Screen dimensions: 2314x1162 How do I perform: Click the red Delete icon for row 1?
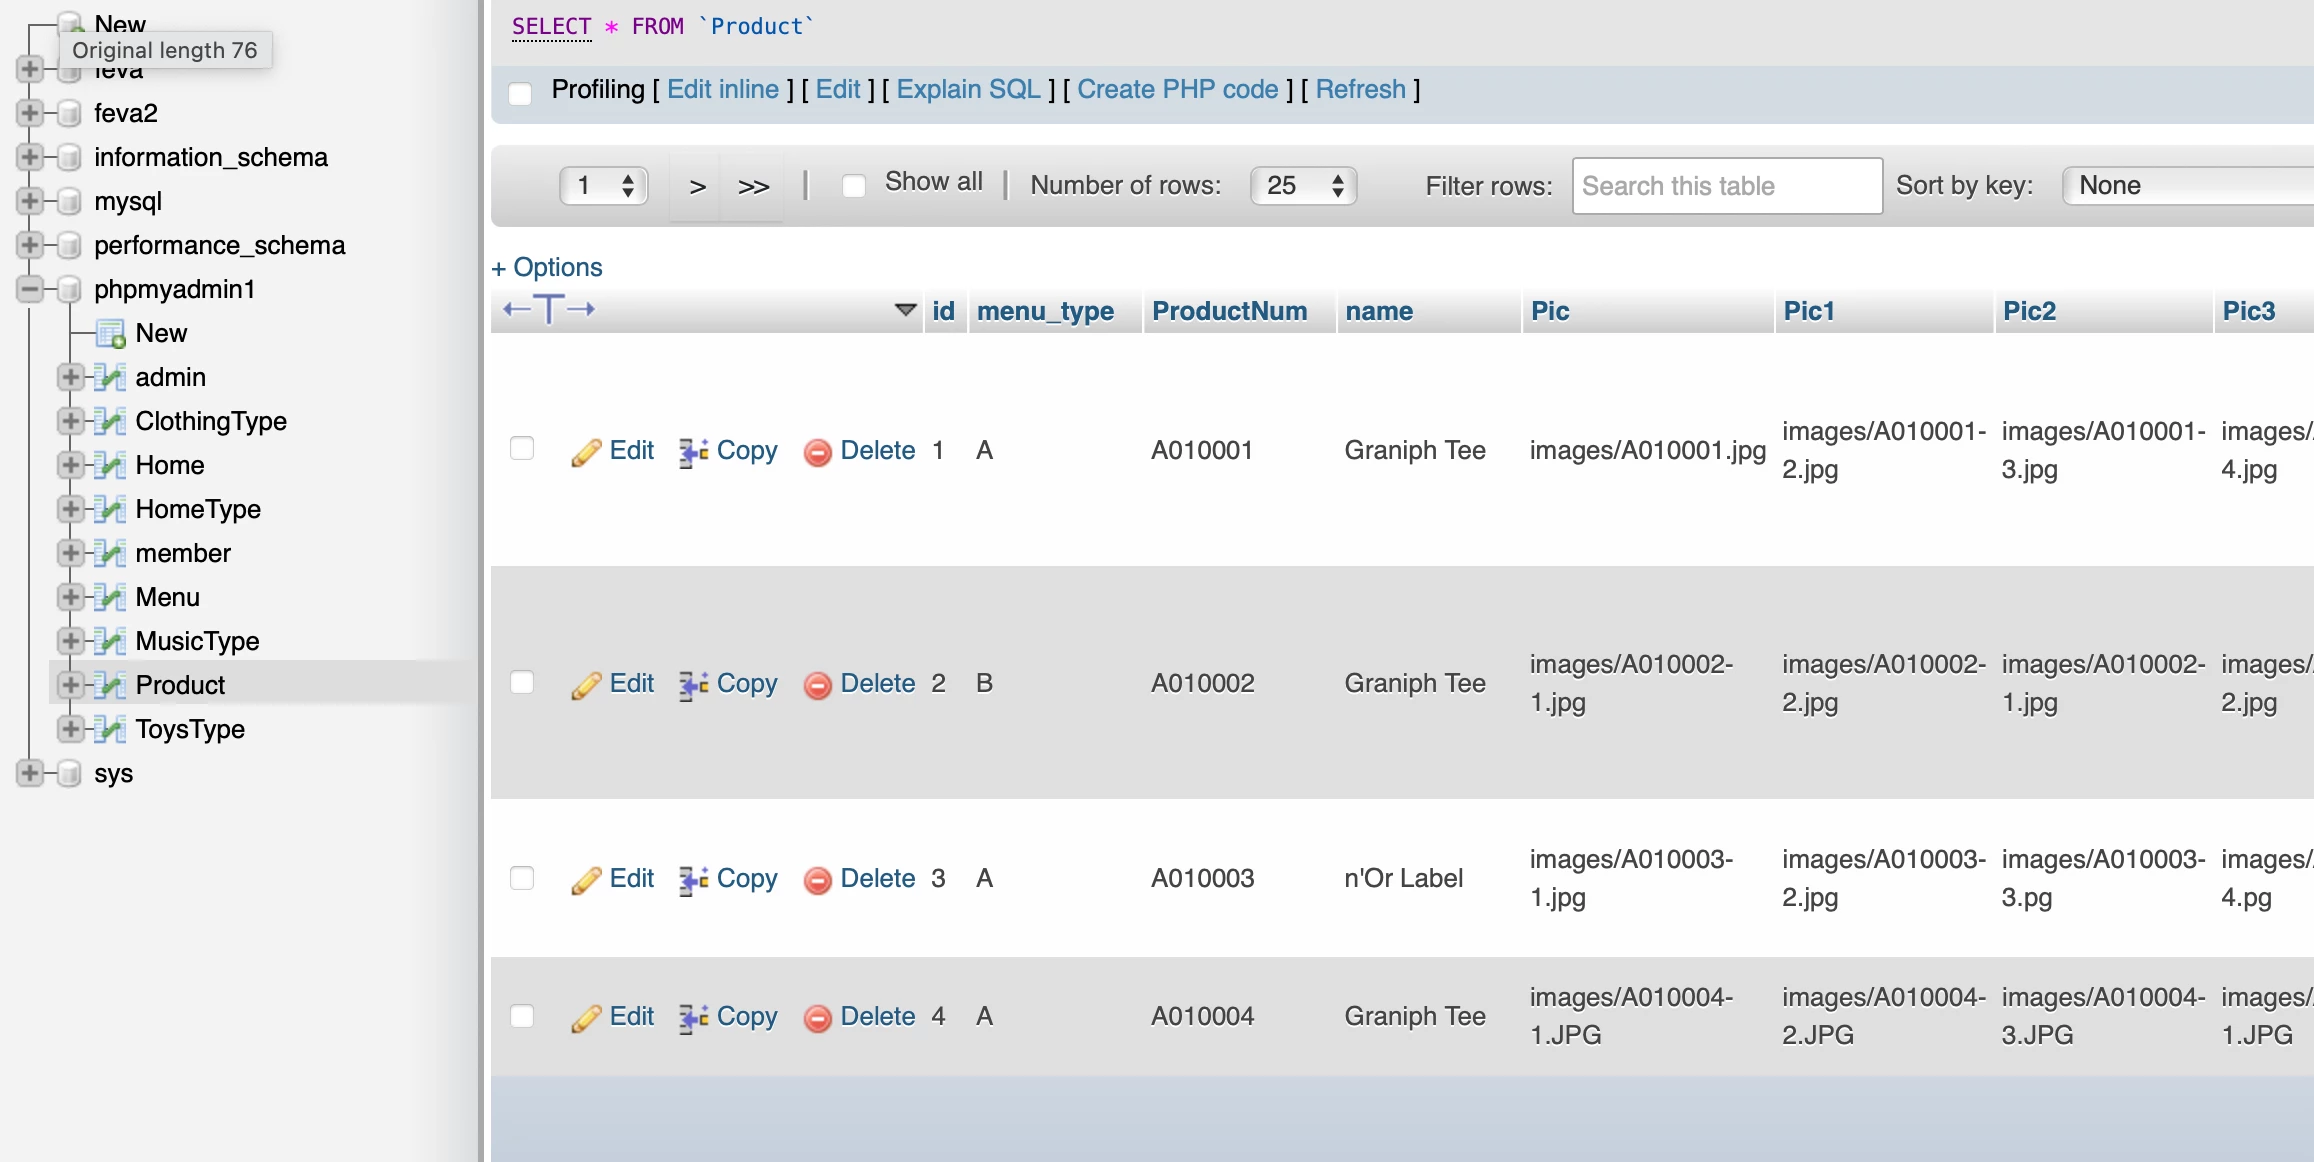pyautogui.click(x=817, y=452)
